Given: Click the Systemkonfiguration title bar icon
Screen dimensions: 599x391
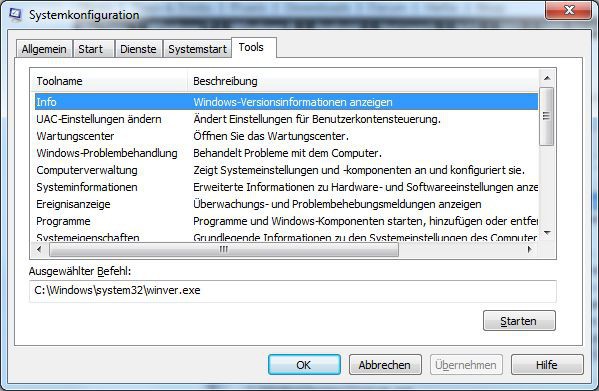Looking at the screenshot, I should (15, 15).
